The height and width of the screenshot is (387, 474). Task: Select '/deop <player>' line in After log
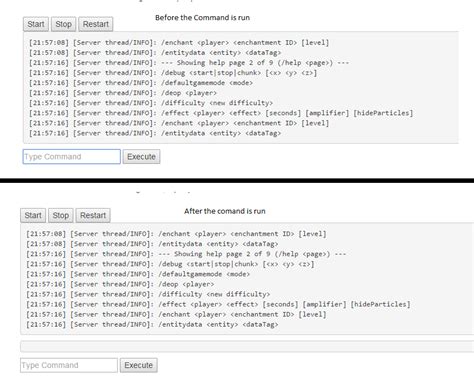pyautogui.click(x=120, y=284)
